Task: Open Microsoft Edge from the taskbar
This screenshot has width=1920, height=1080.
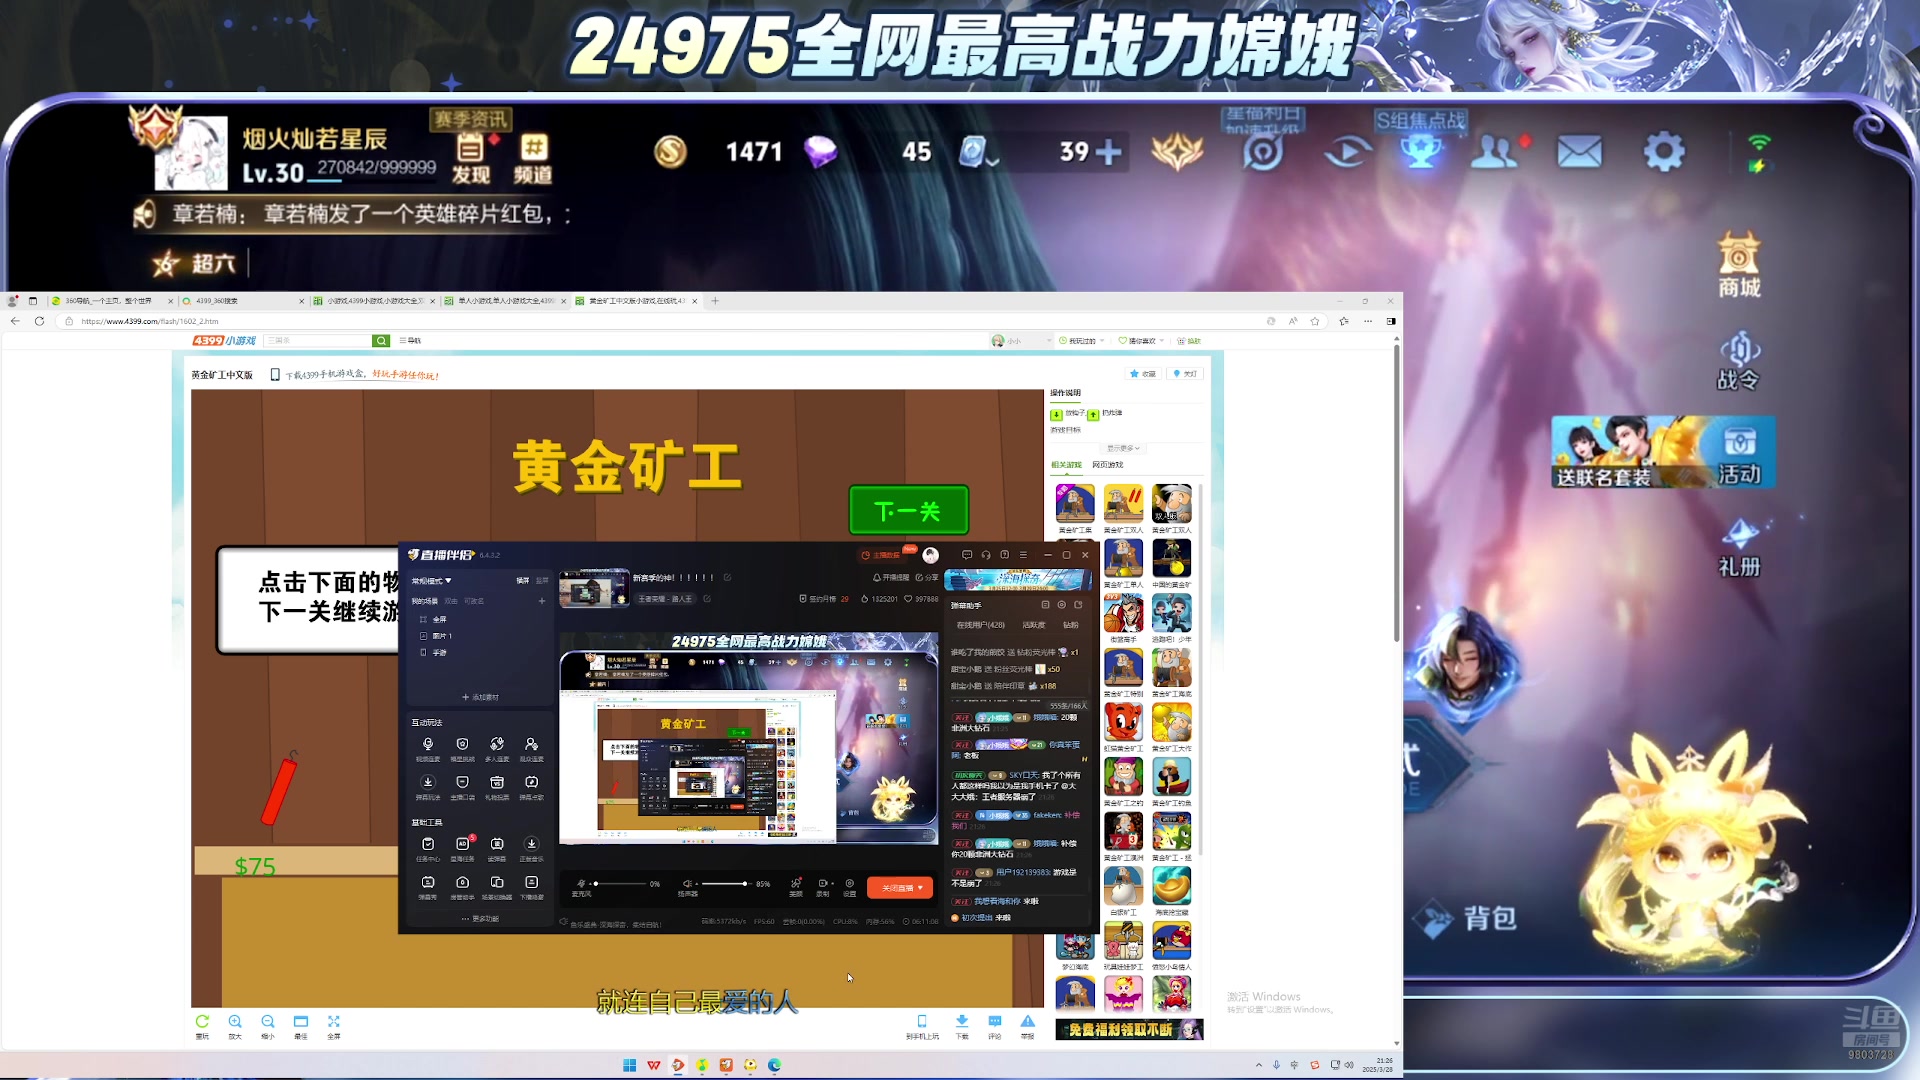Action: click(x=774, y=1066)
